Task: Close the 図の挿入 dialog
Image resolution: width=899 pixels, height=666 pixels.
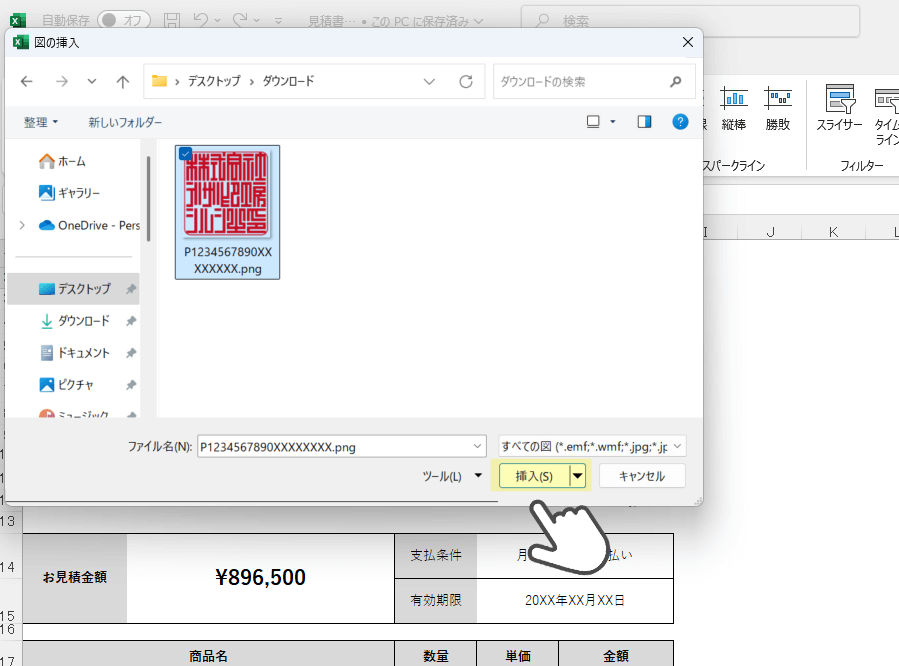Action: pos(688,42)
